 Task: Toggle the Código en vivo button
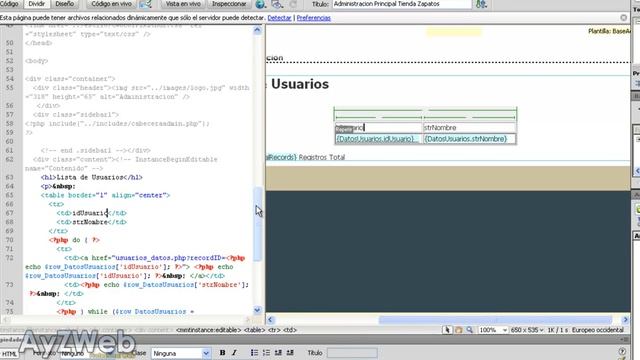pyautogui.click(x=111, y=4)
